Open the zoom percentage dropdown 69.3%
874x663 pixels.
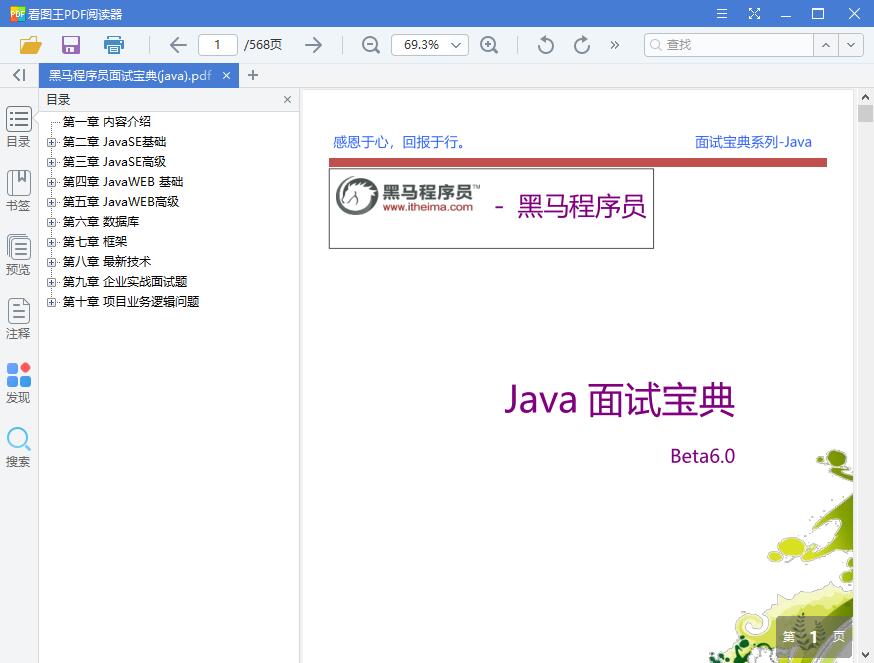430,45
